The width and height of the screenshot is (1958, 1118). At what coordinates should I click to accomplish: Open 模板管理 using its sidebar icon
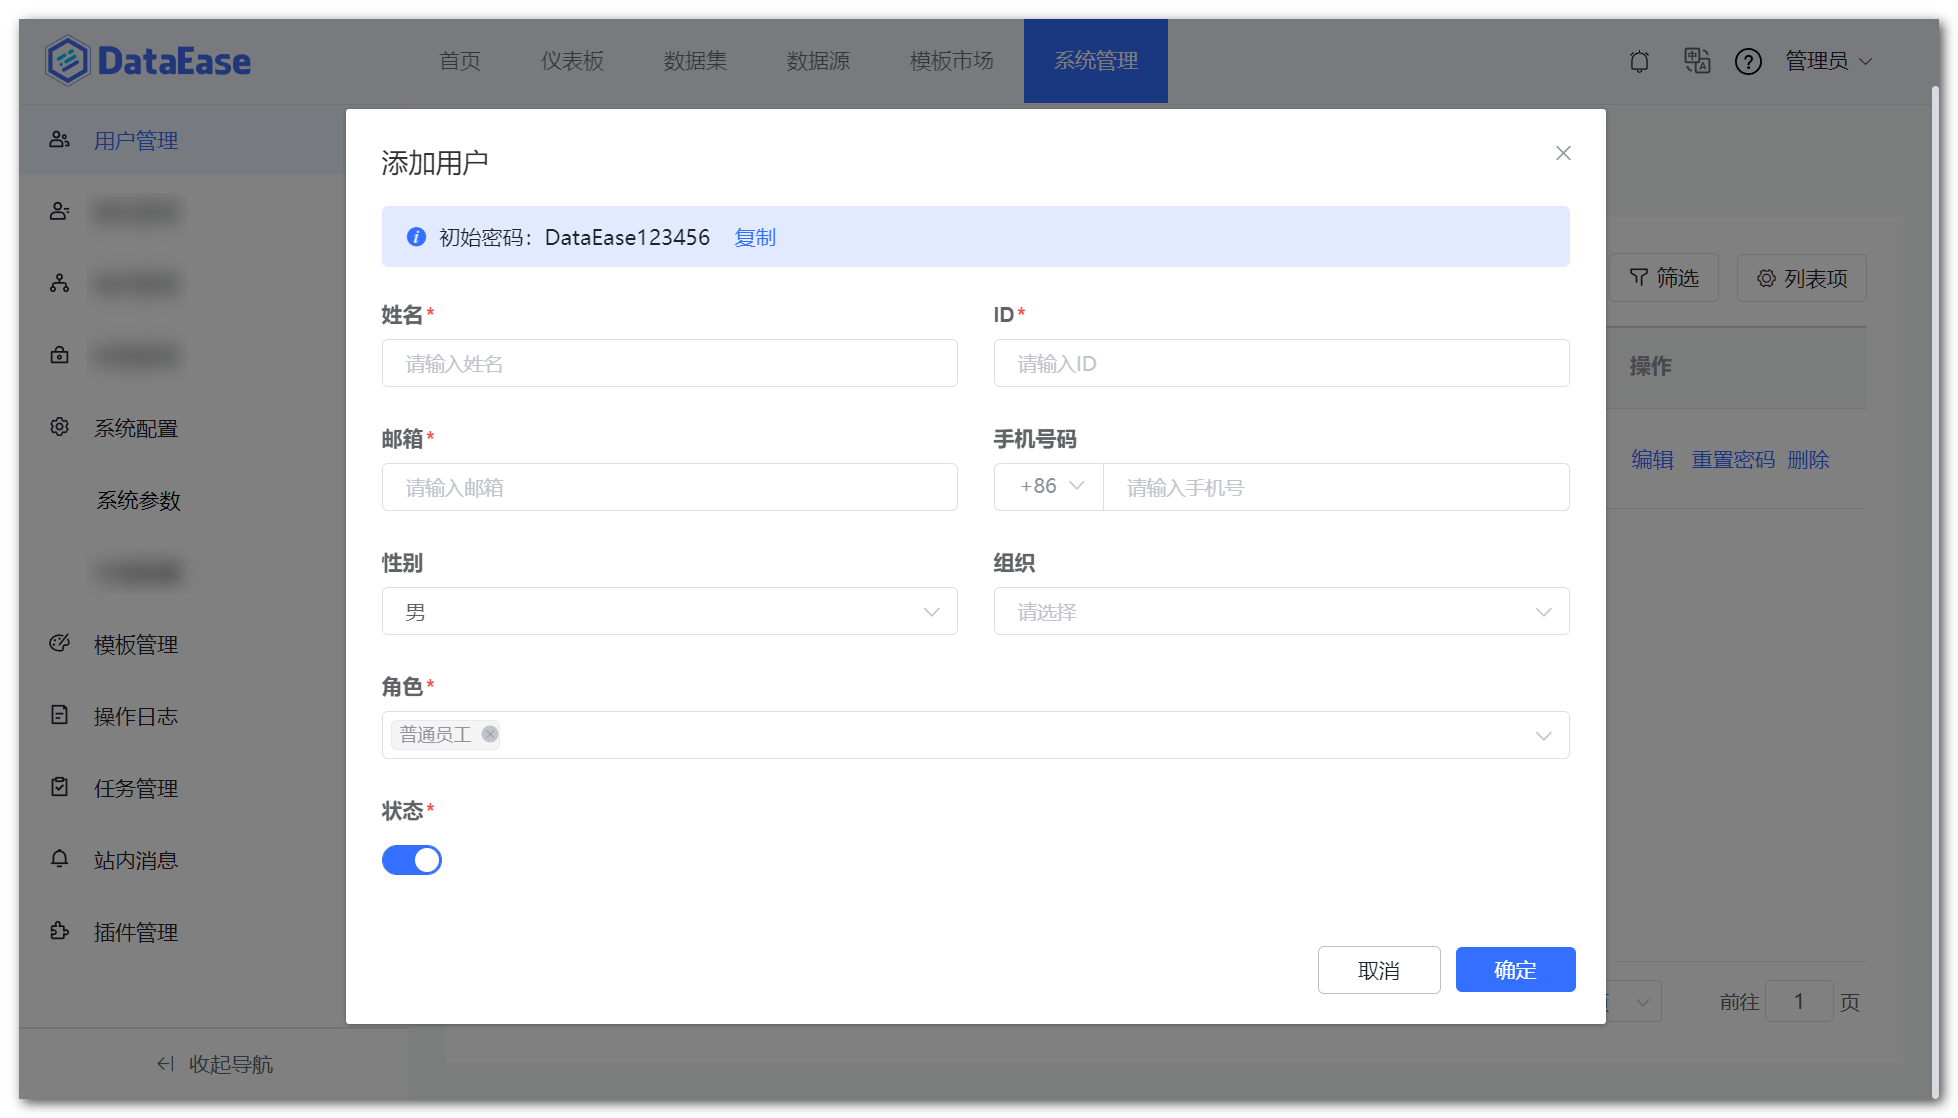click(59, 644)
